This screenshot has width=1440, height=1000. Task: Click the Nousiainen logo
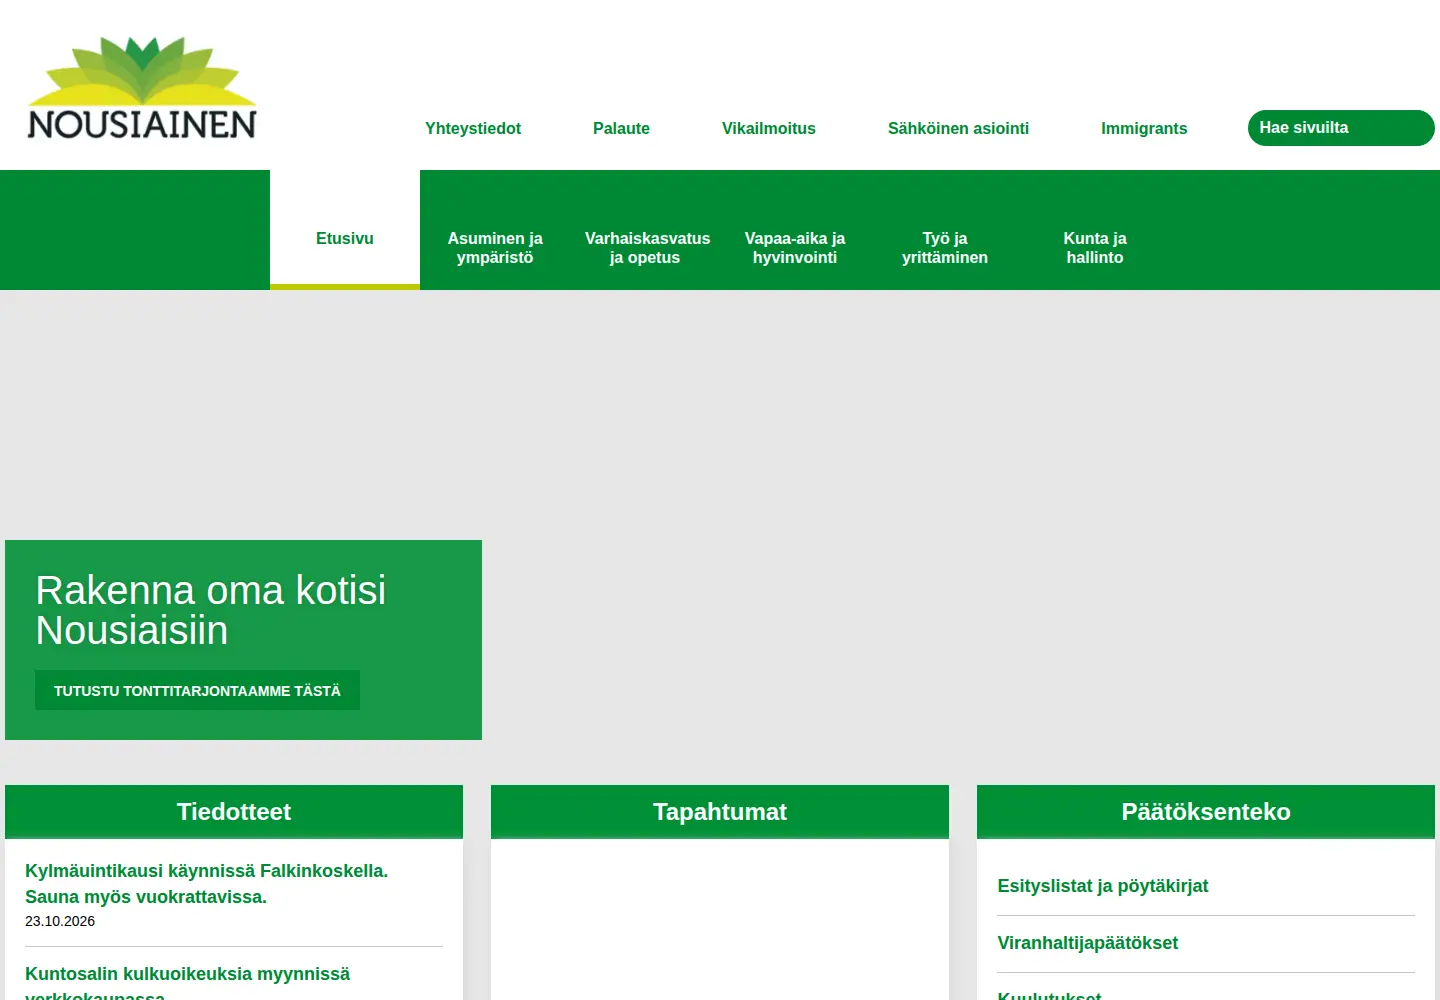[142, 87]
